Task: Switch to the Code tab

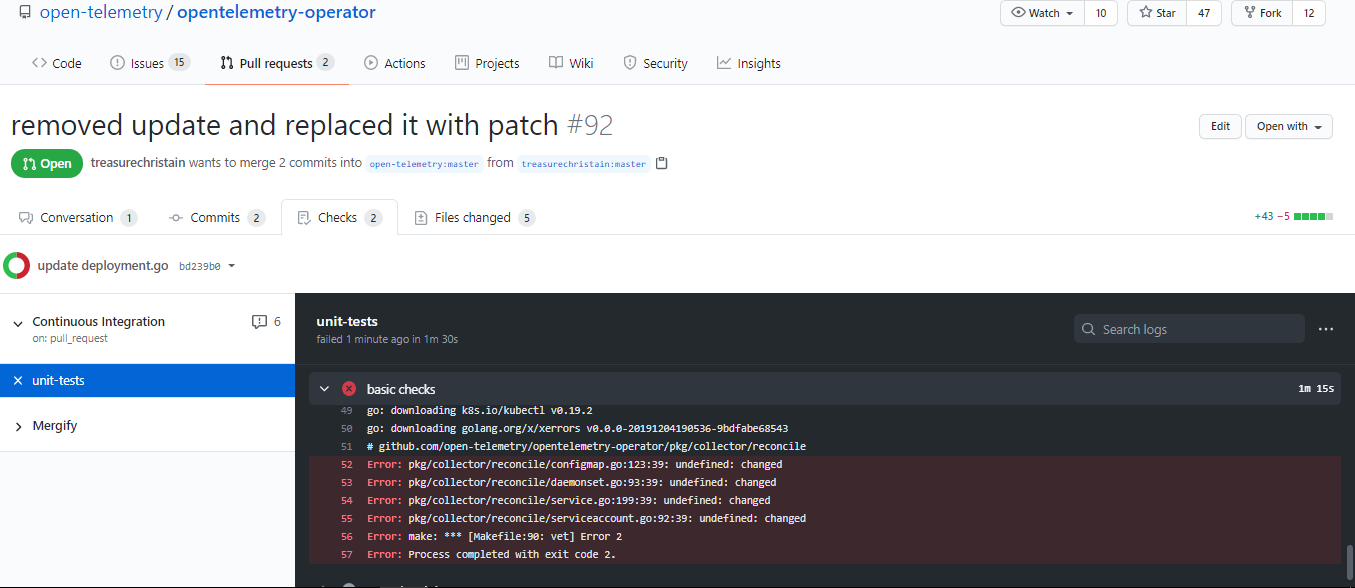Action: (x=57, y=63)
